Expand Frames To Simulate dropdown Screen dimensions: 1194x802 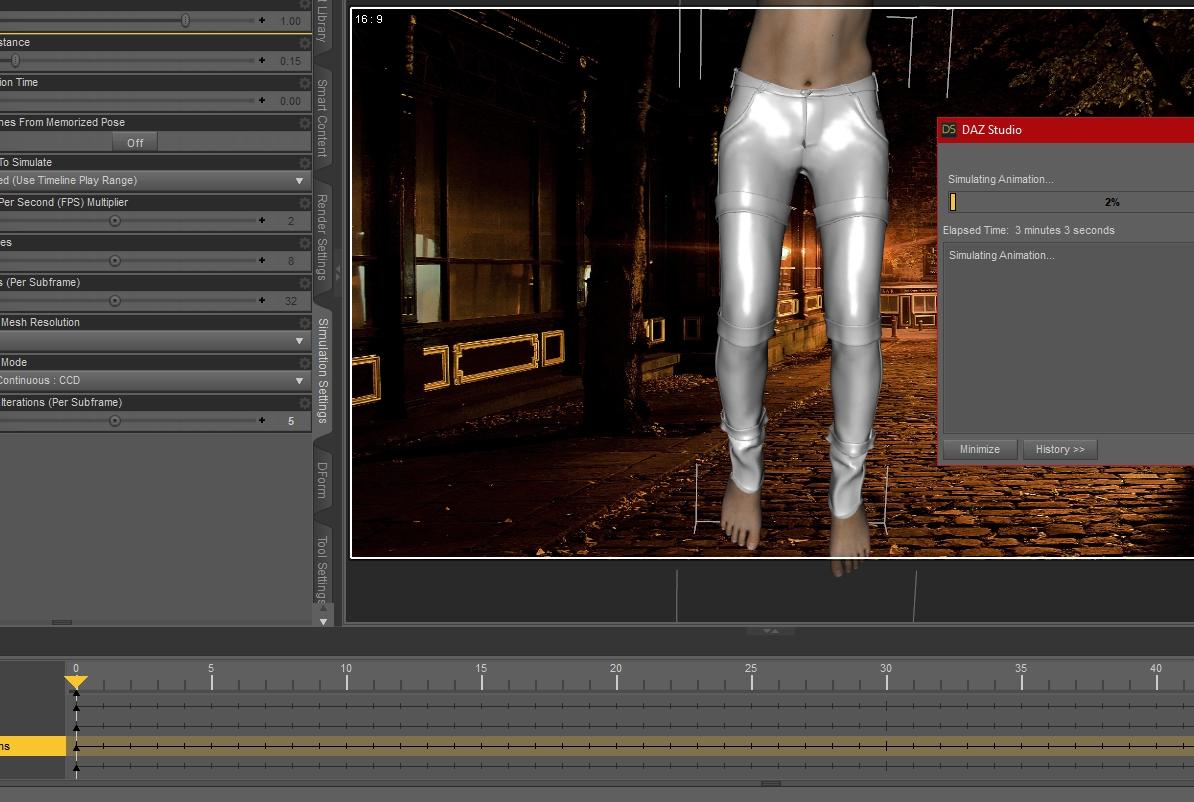tap(299, 181)
